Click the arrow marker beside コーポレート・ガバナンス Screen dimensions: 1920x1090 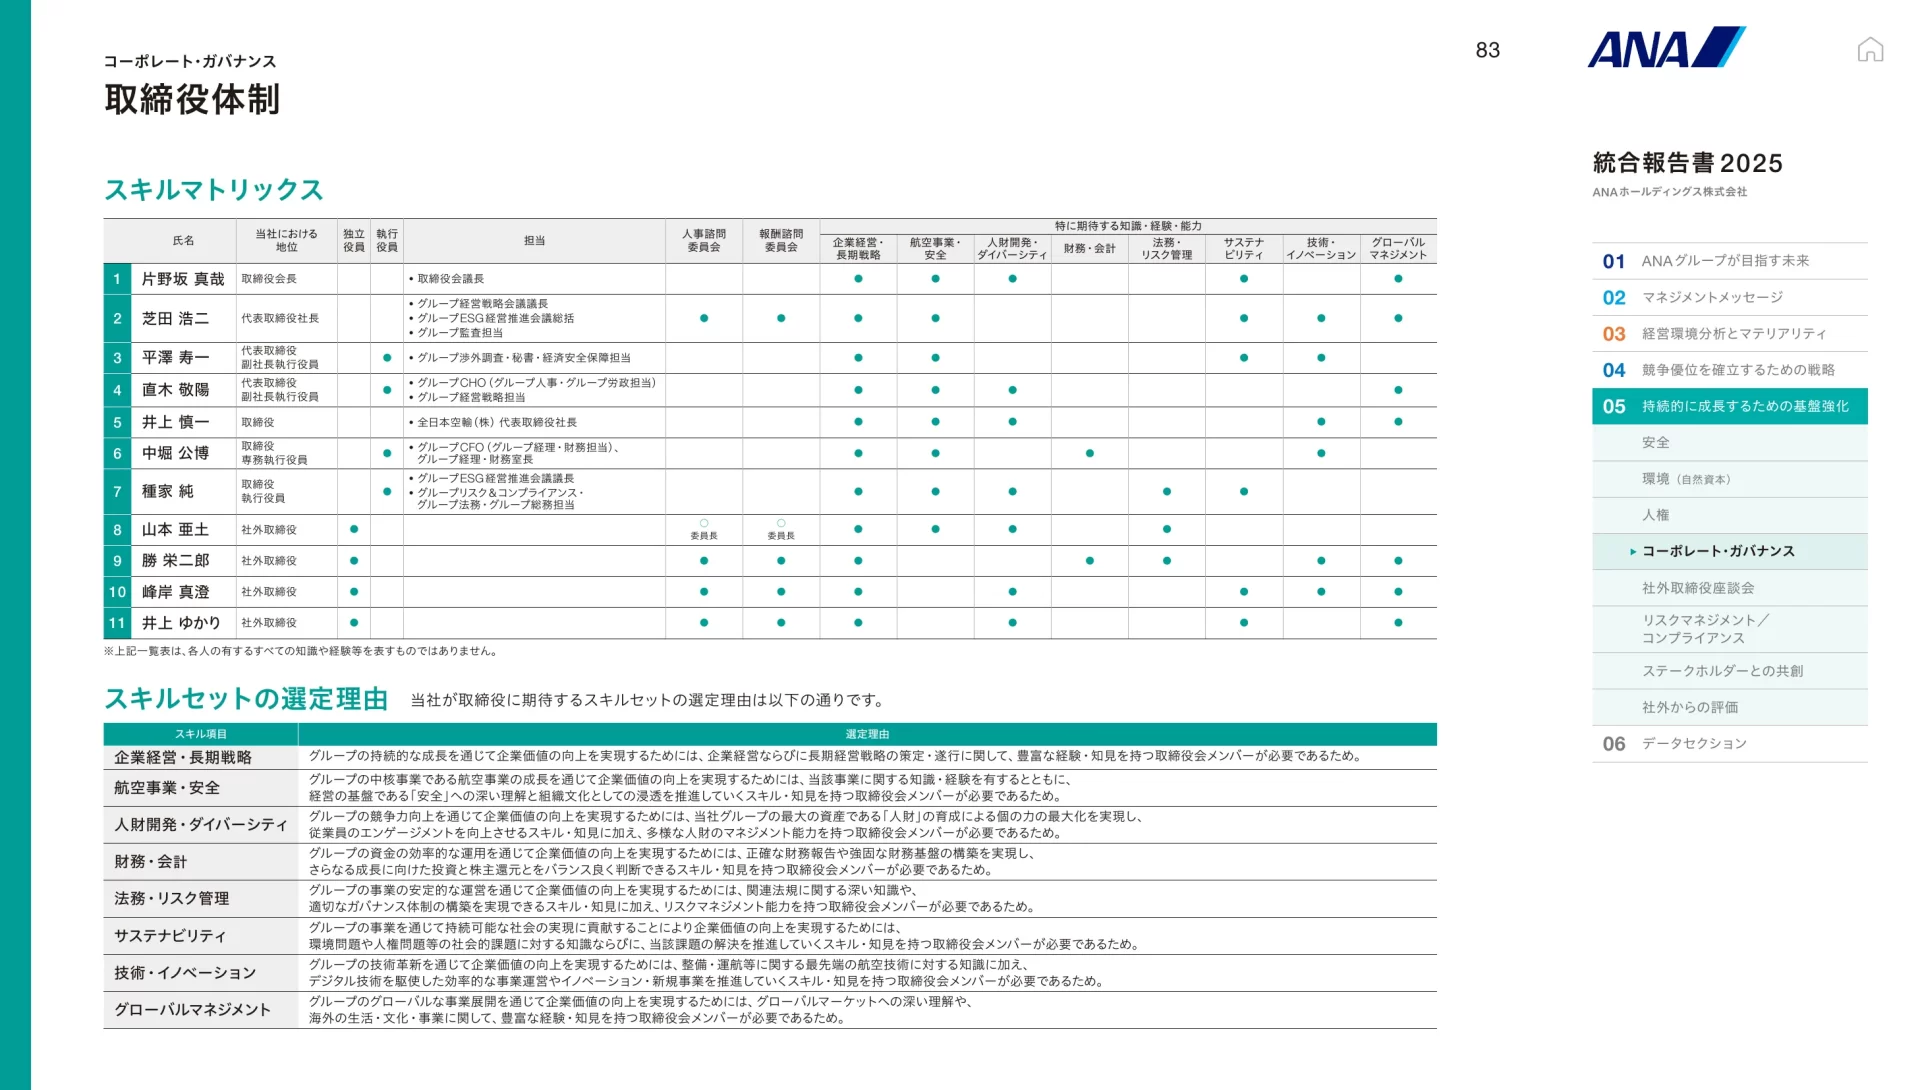coord(1633,552)
